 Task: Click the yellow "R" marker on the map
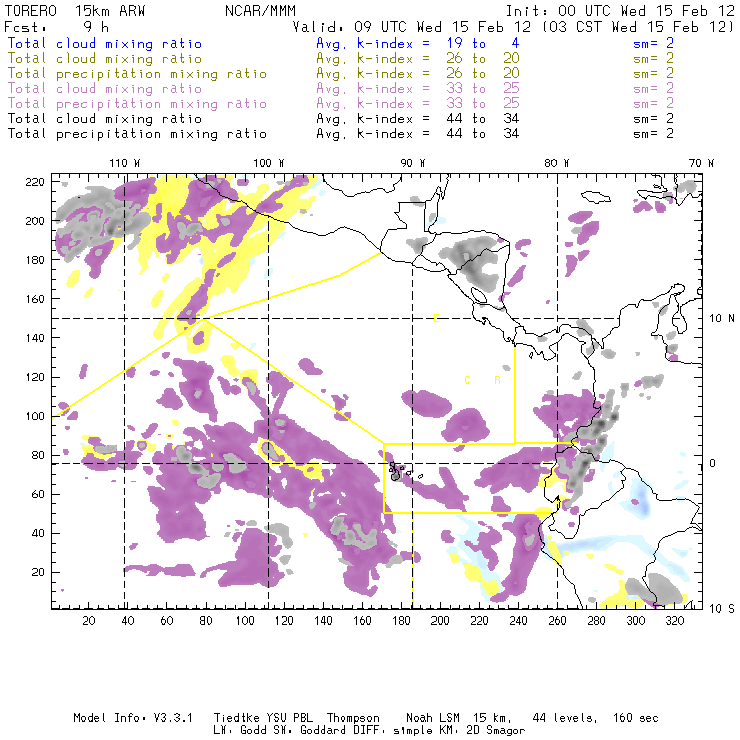point(497,380)
